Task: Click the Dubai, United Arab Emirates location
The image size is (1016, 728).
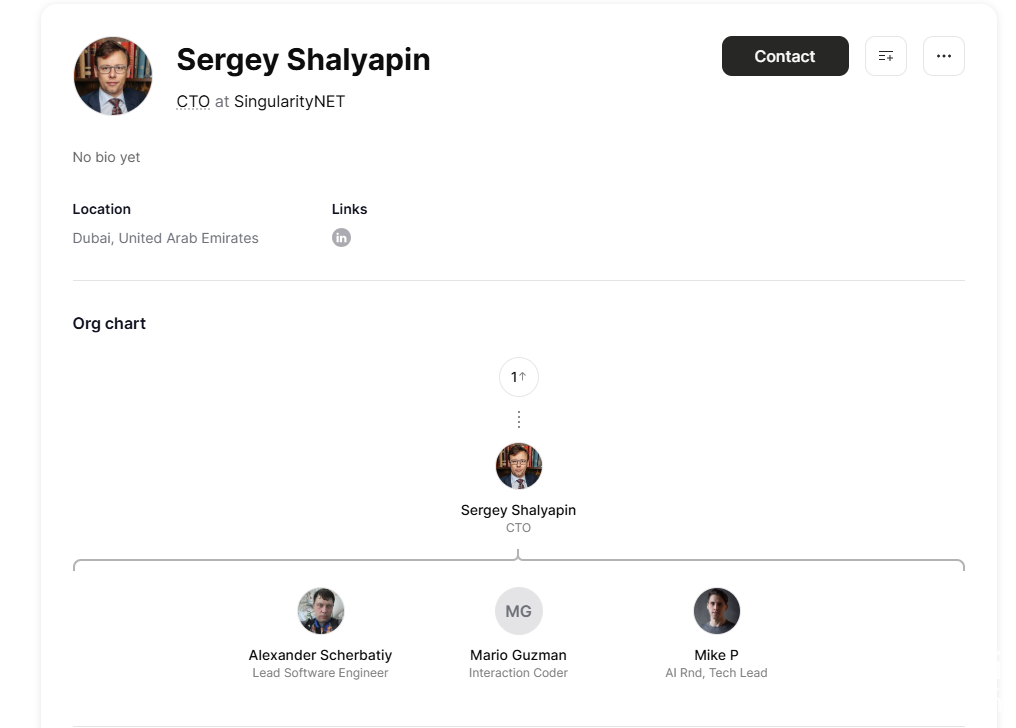Action: tap(166, 238)
